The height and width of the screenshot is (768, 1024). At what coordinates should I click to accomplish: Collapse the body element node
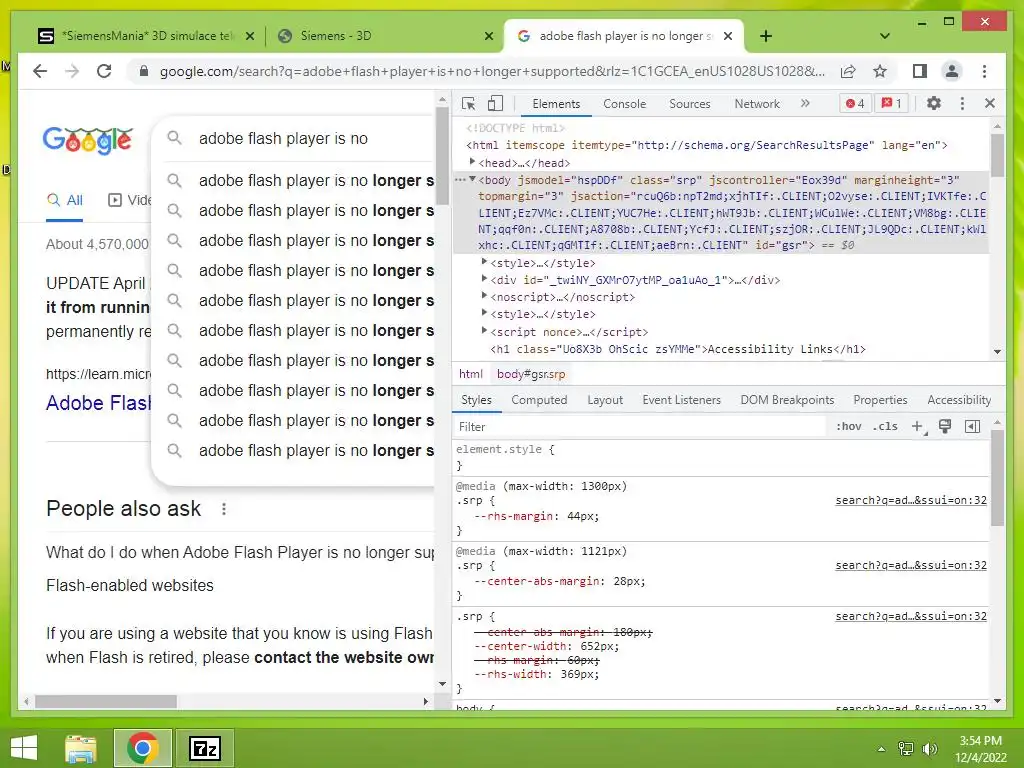pos(472,179)
